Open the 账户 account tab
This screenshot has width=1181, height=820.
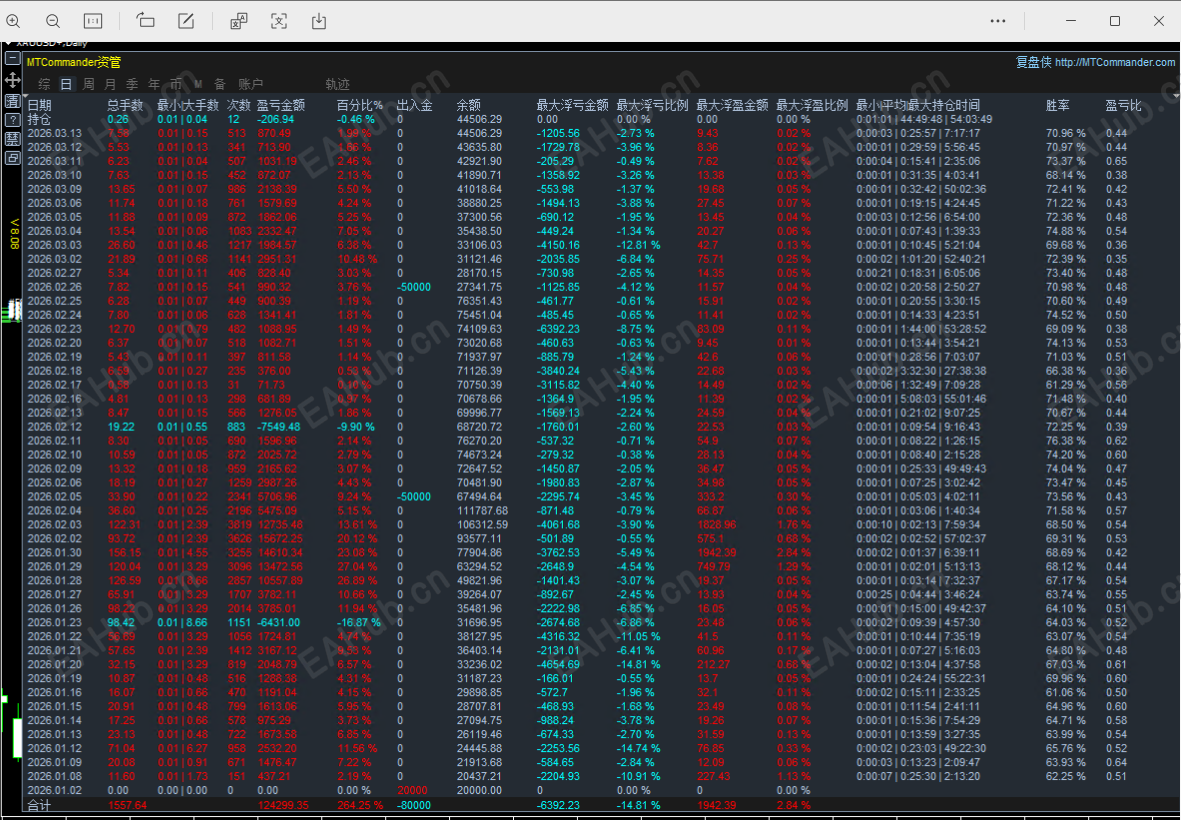point(251,84)
